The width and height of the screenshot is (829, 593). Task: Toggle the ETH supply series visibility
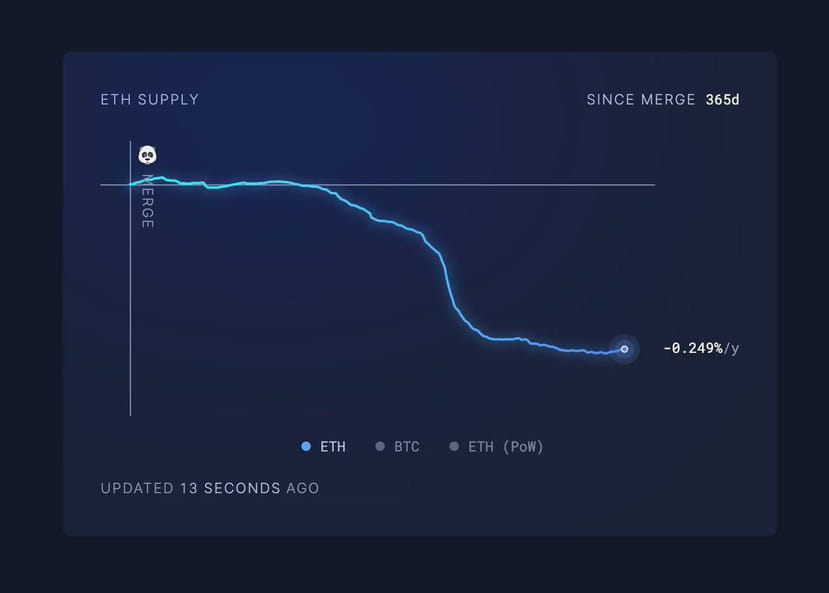tap(322, 446)
